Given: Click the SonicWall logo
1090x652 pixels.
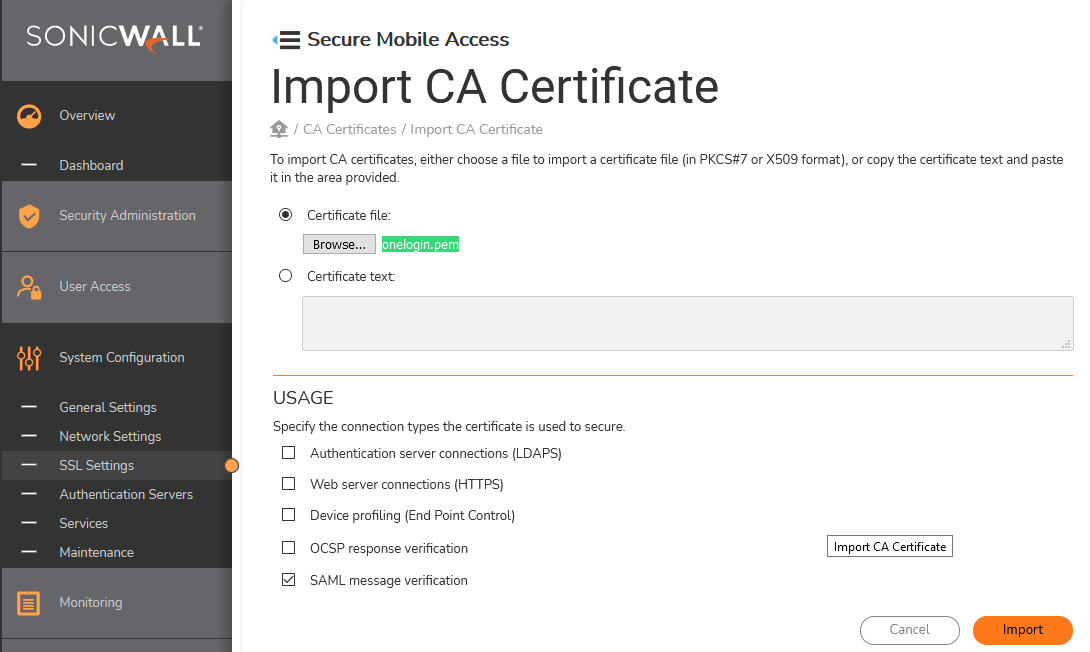Looking at the screenshot, I should (115, 37).
